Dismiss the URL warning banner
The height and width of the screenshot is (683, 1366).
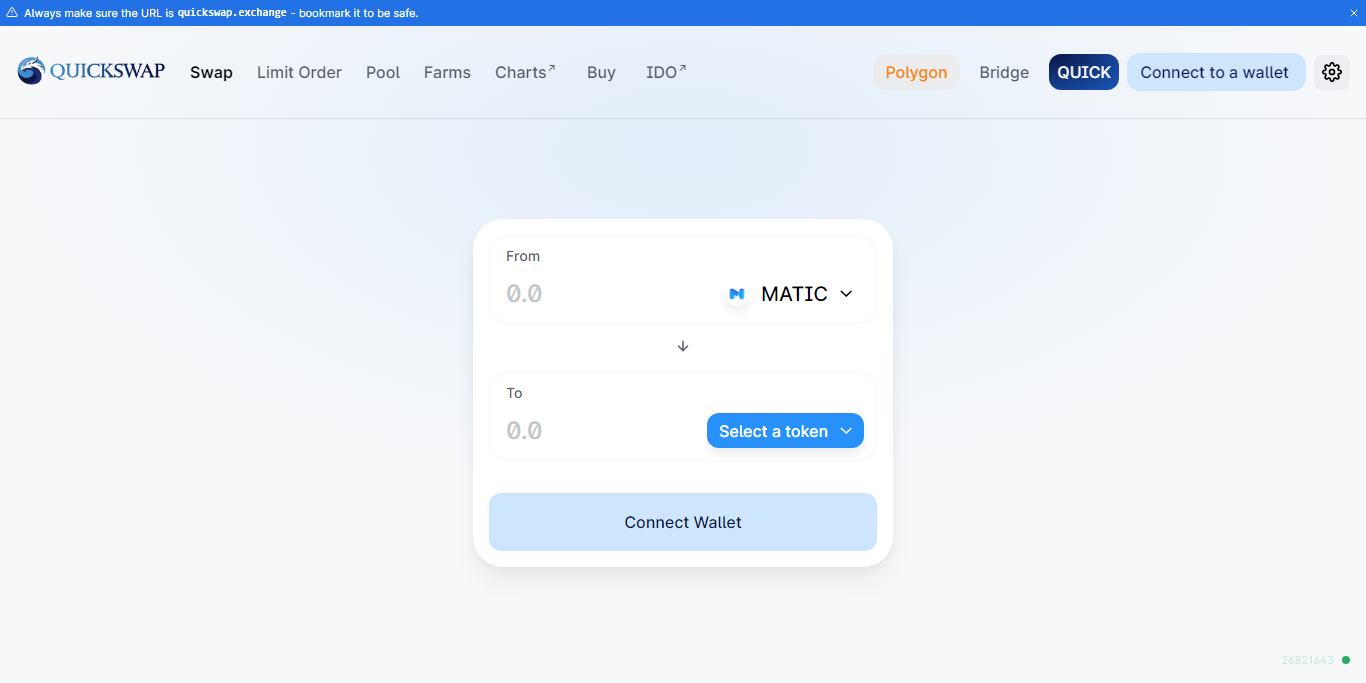point(1354,13)
